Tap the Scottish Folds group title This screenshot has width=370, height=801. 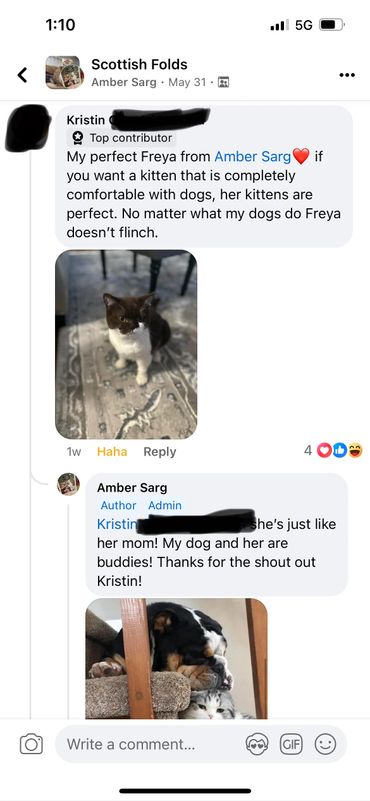(x=139, y=64)
